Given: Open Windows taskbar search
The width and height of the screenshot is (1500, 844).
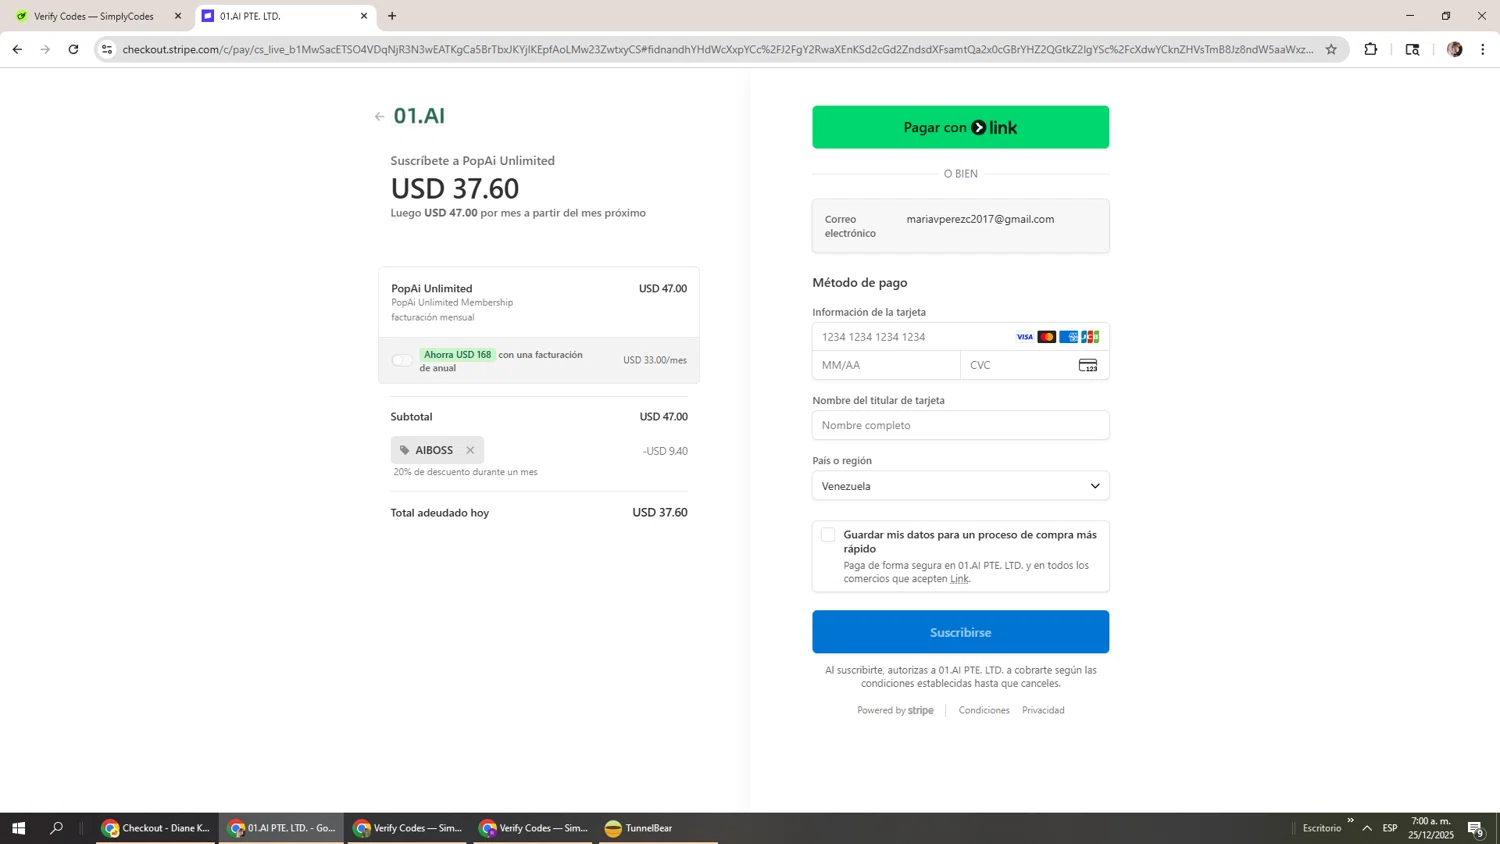Looking at the screenshot, I should pyautogui.click(x=56, y=828).
